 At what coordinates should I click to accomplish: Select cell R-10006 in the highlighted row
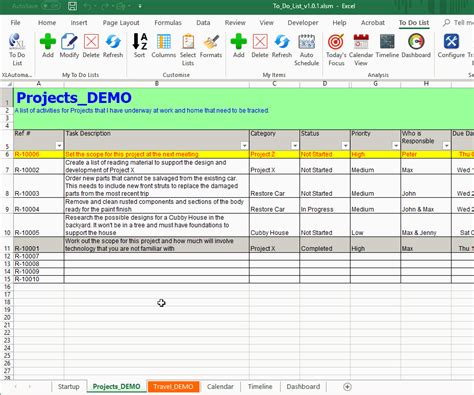(39, 154)
